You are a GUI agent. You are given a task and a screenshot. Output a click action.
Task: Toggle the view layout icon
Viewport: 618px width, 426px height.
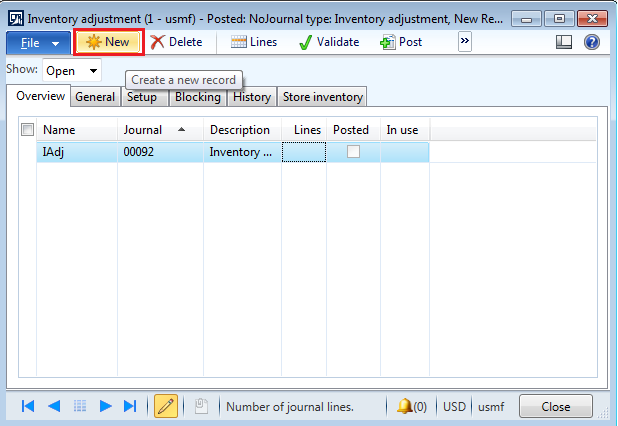[x=564, y=42]
